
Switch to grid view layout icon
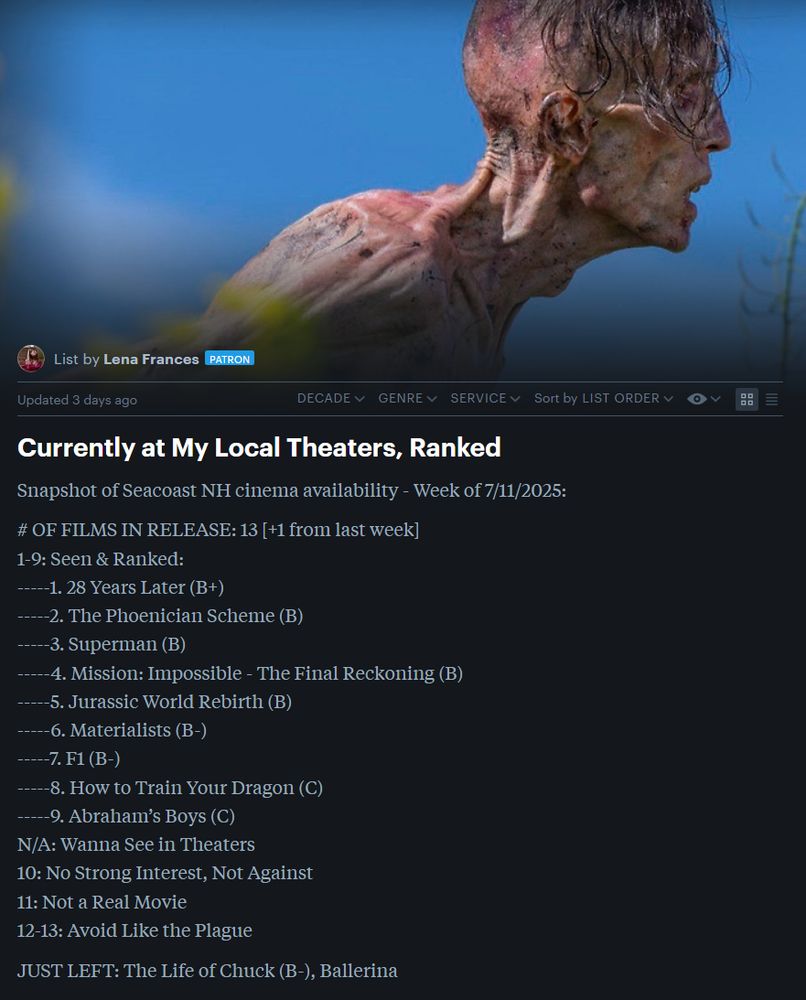click(747, 399)
